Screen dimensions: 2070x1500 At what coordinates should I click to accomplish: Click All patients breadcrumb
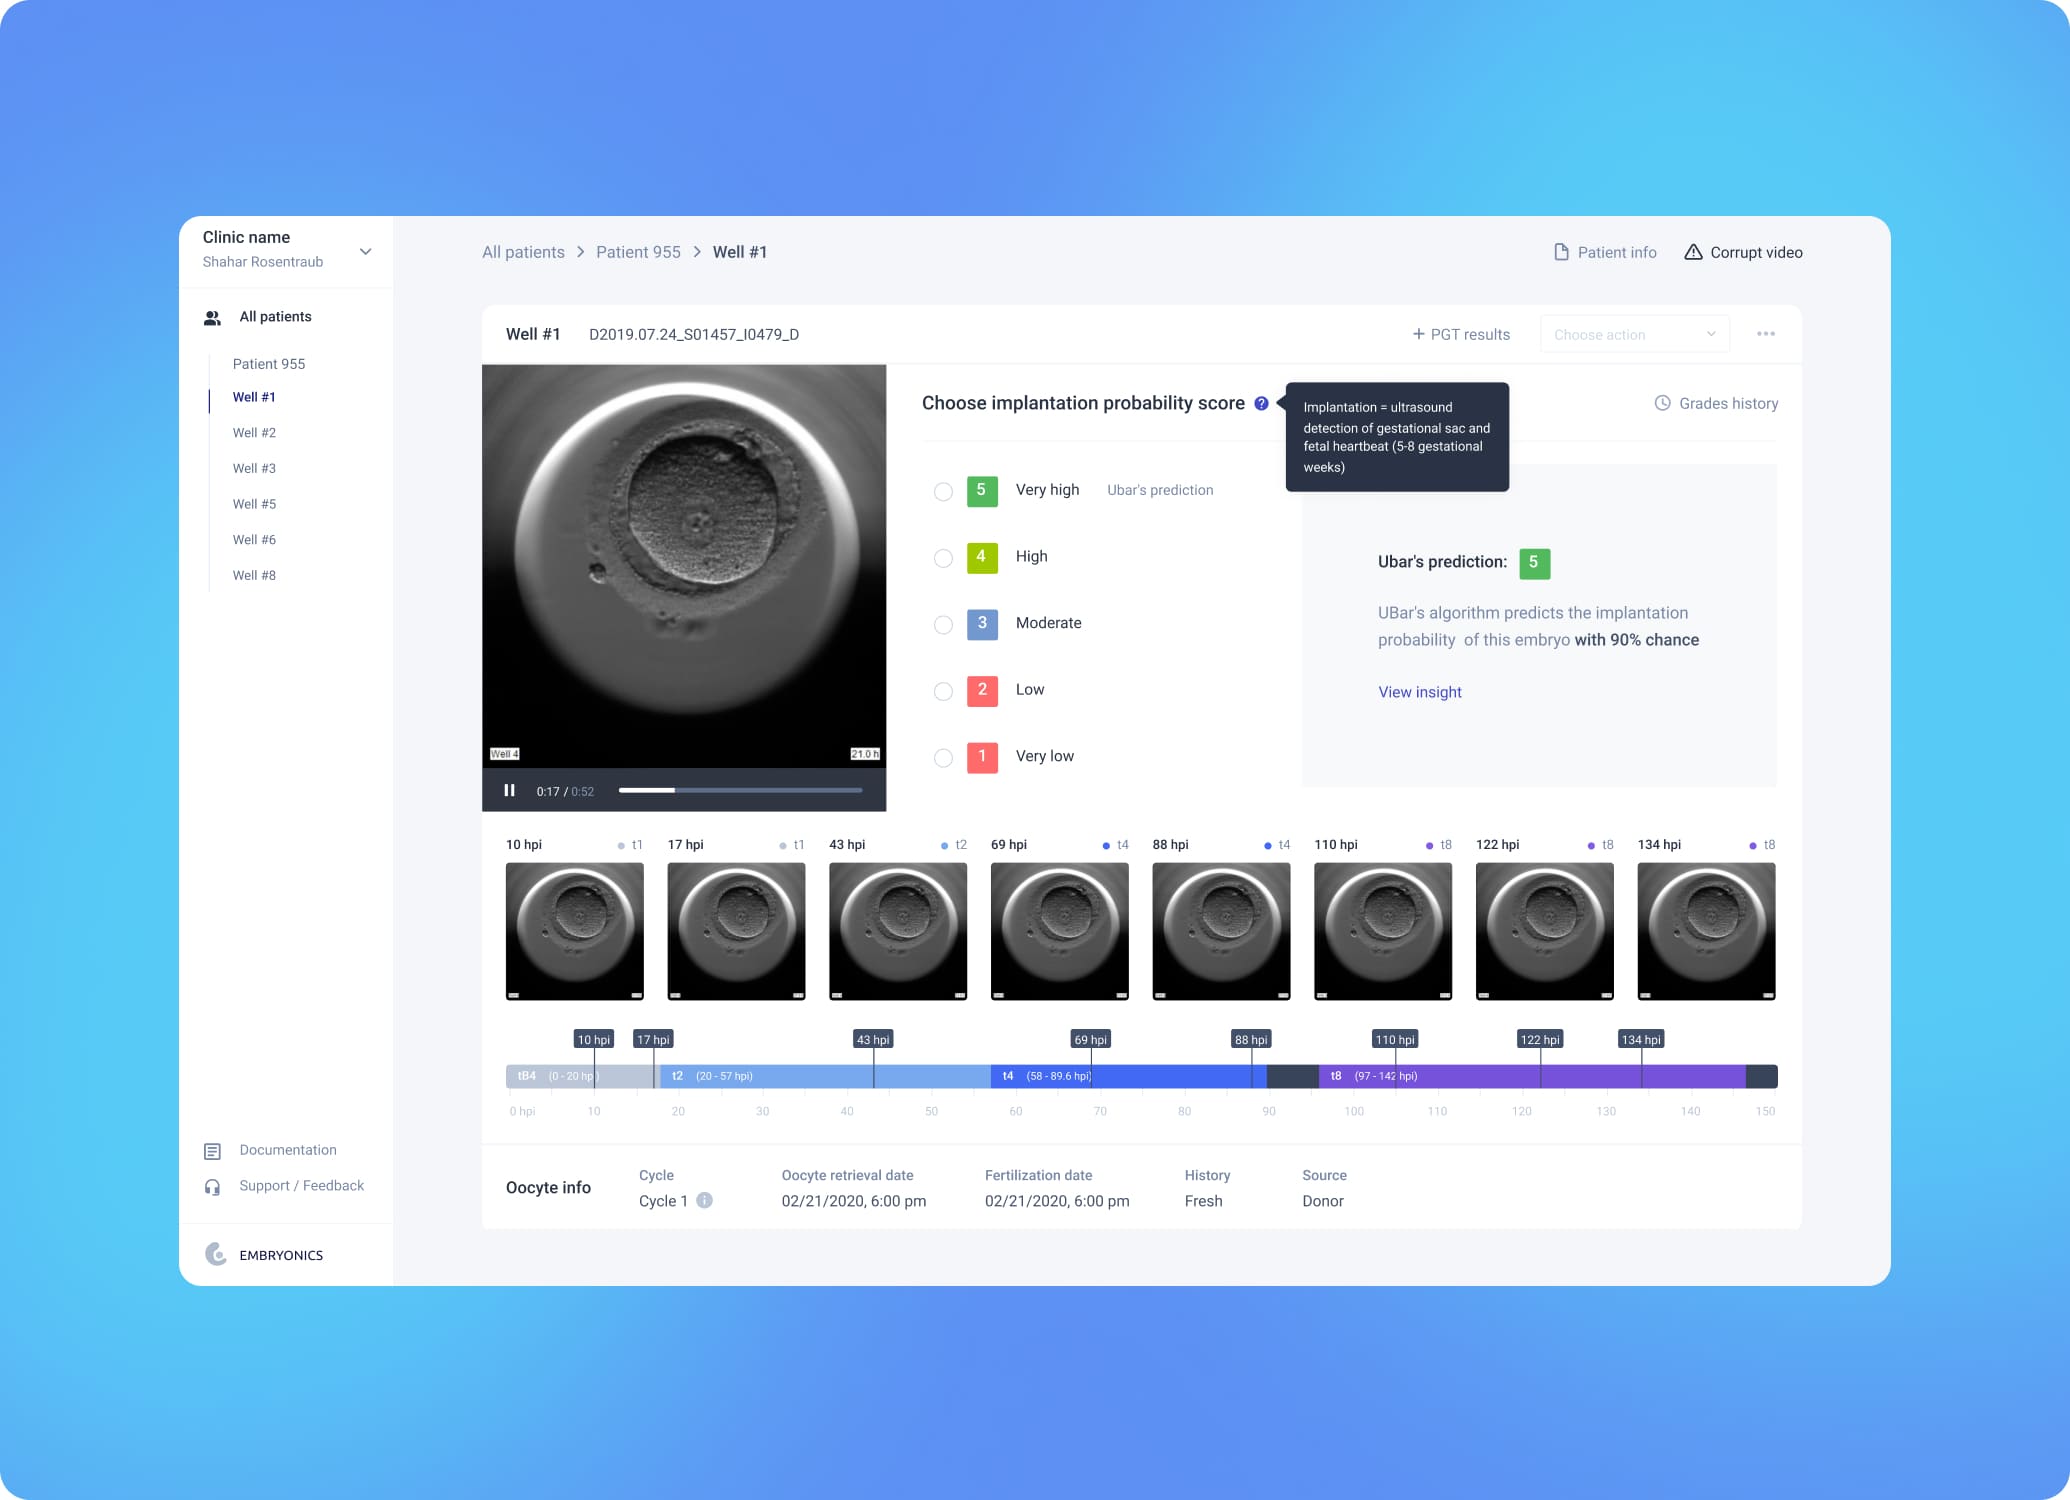[523, 252]
